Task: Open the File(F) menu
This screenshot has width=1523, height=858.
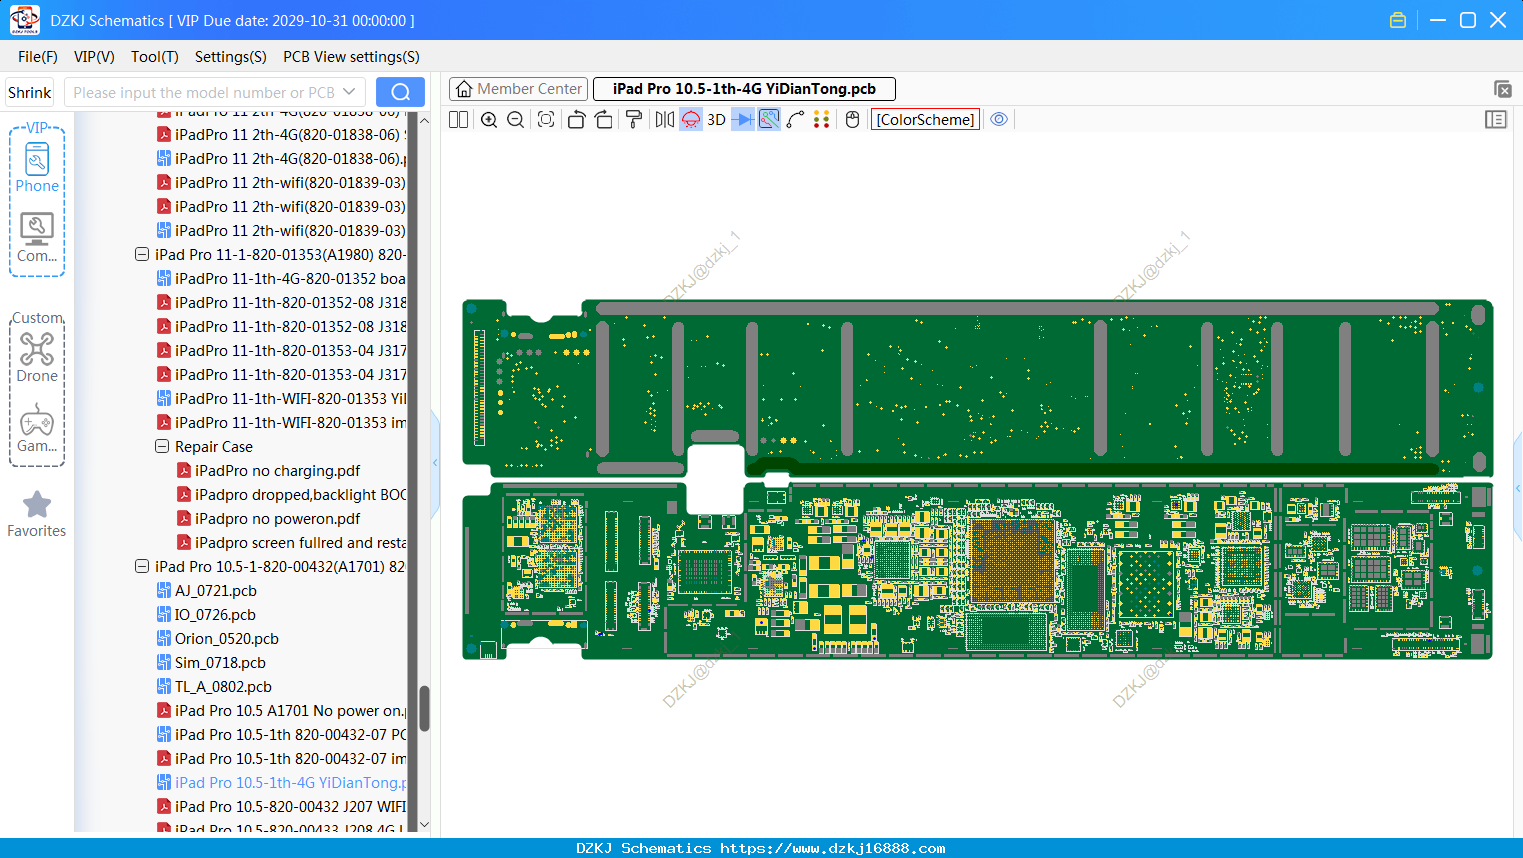Action: point(38,57)
